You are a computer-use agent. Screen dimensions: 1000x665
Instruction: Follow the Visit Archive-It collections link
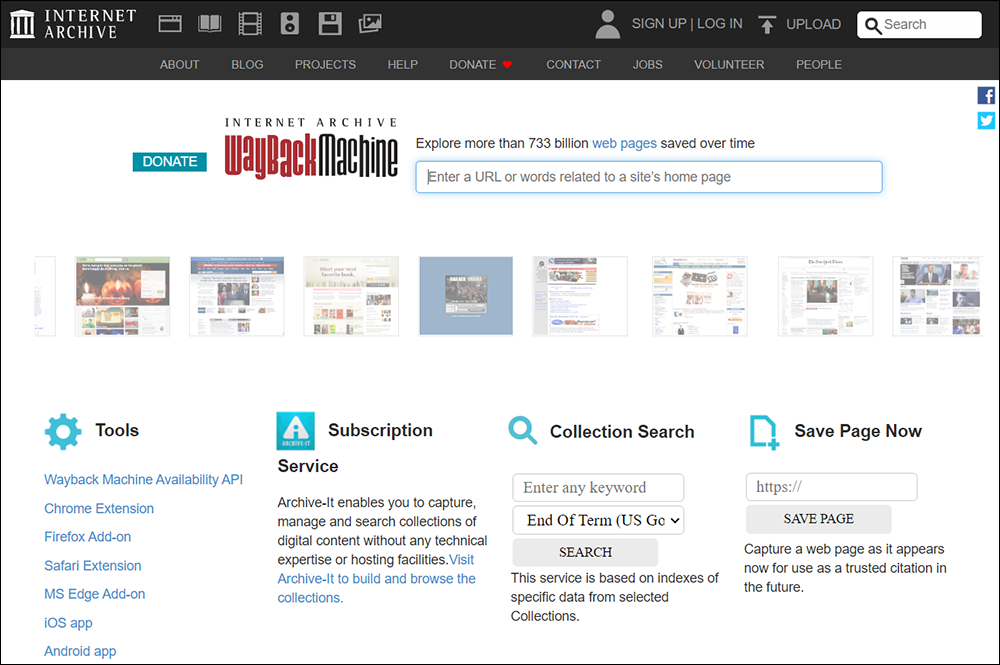(376, 579)
